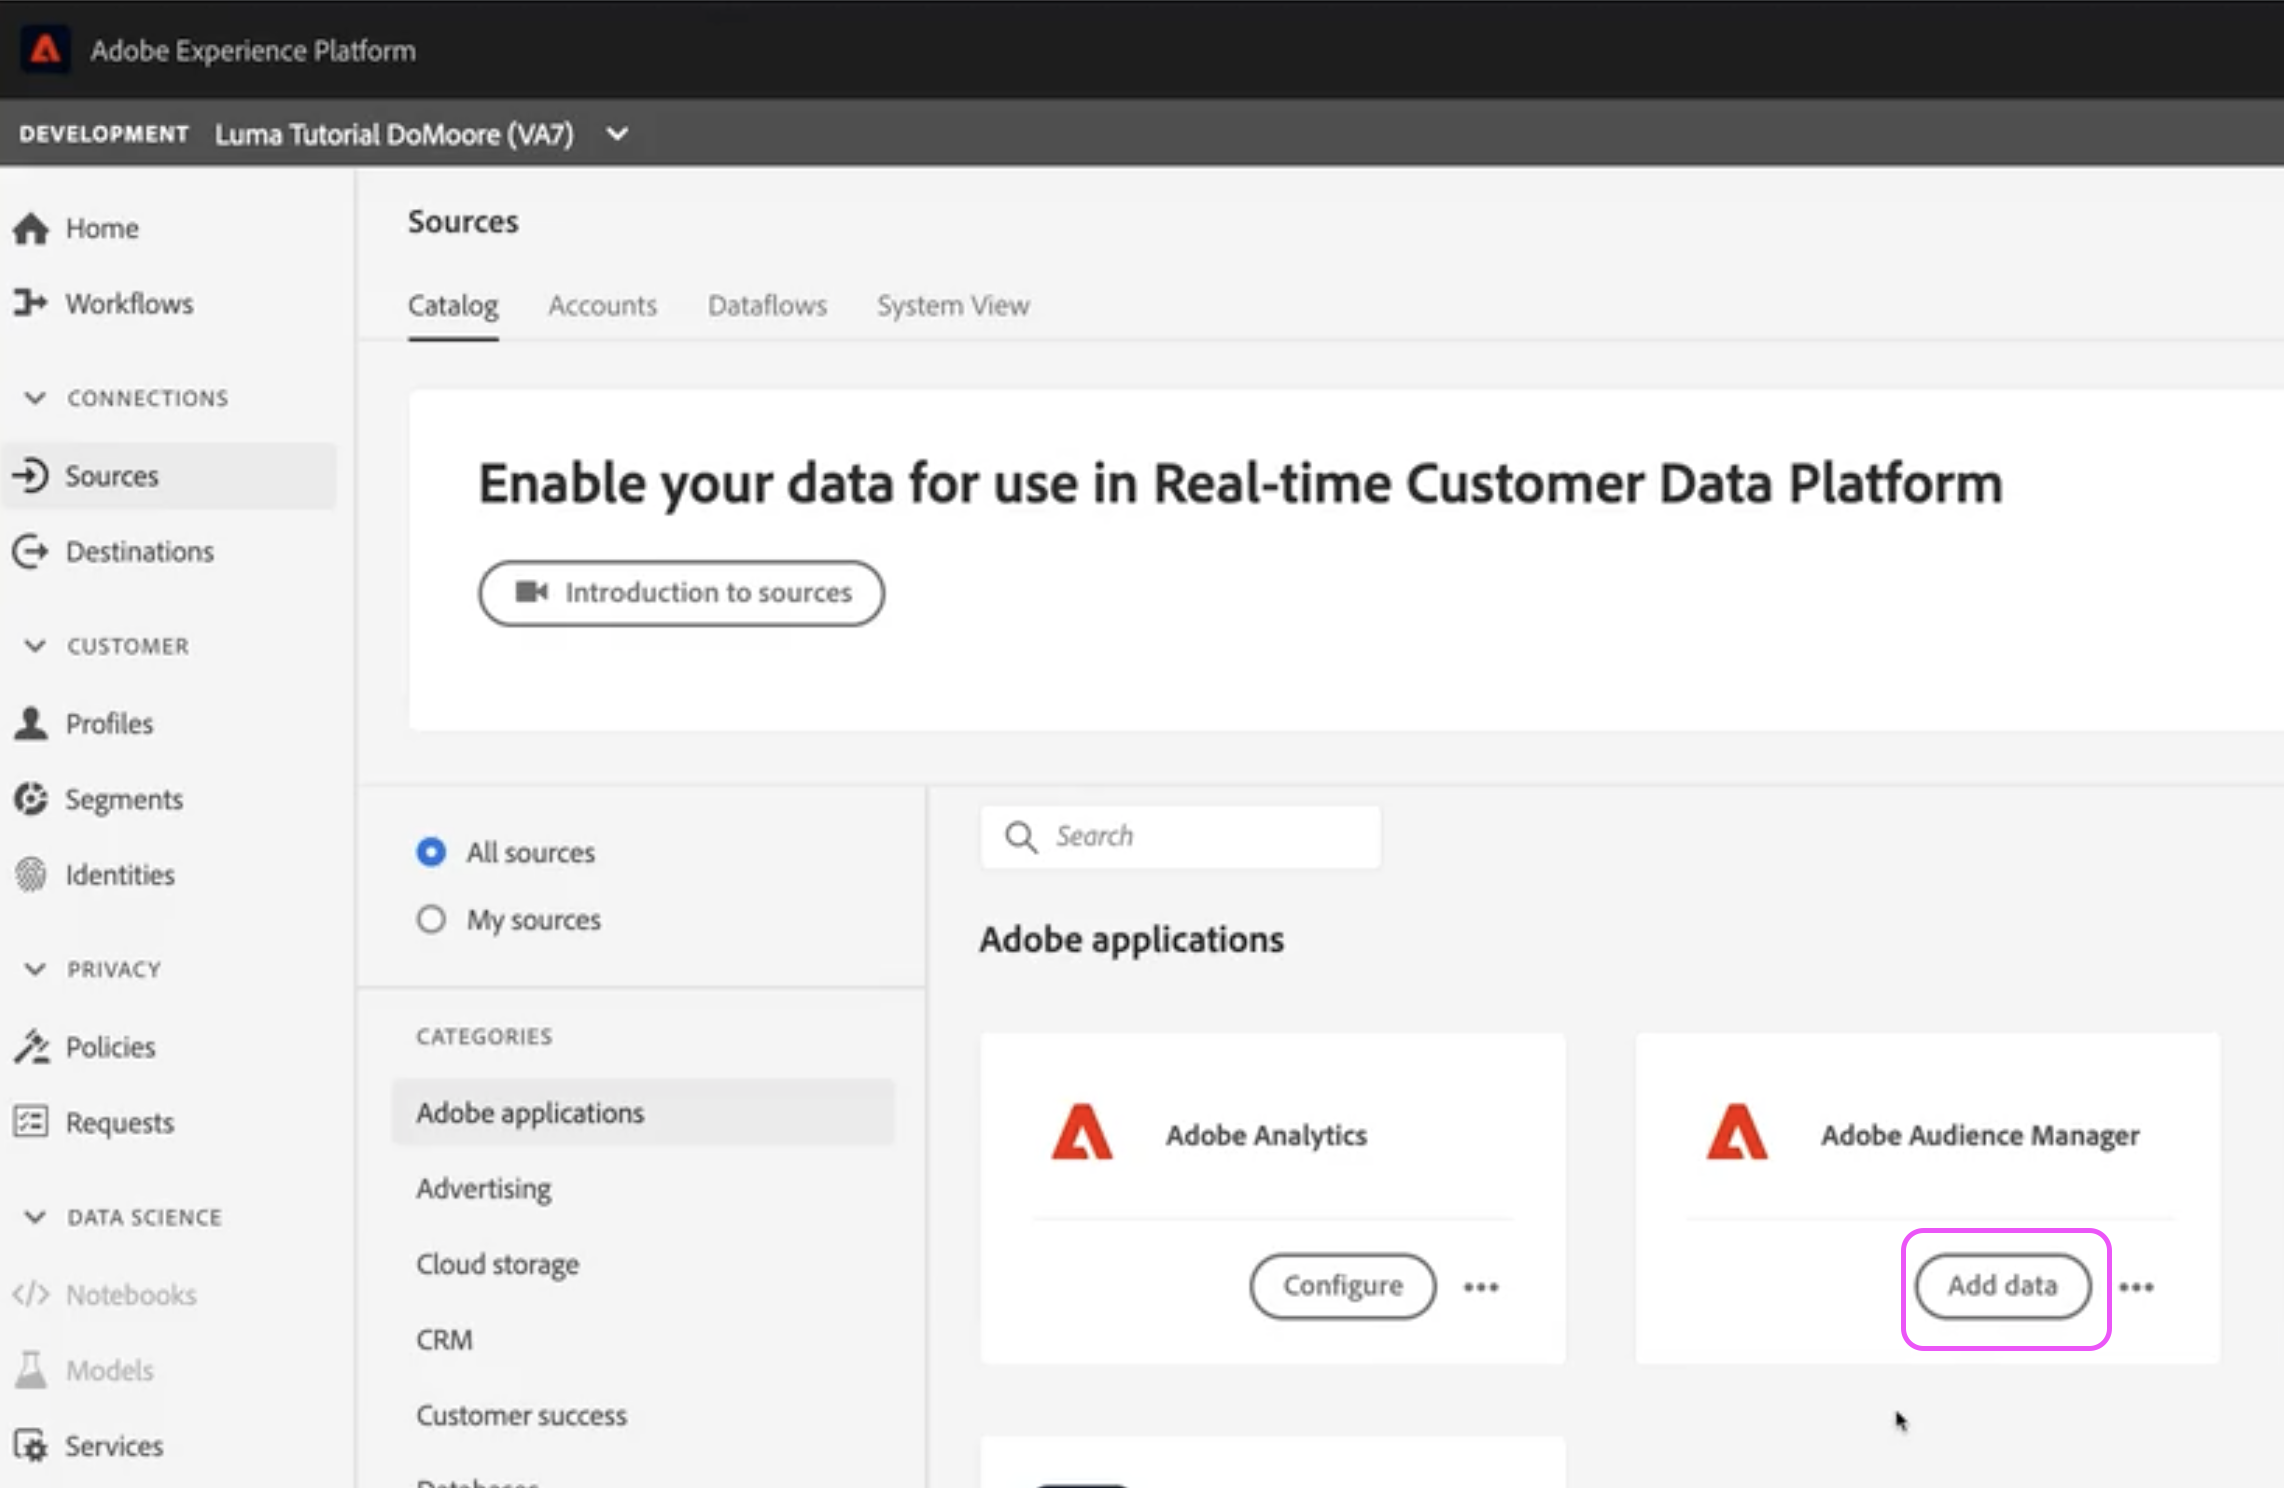Collapse the CONNECTIONS sidebar section
The height and width of the screenshot is (1488, 2284).
pyautogui.click(x=35, y=398)
